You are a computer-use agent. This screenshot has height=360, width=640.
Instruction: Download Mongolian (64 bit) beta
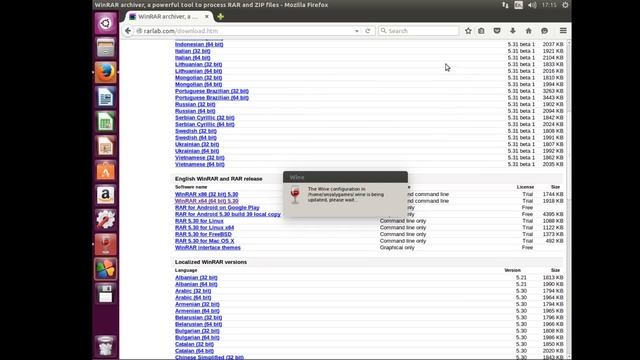(199, 84)
